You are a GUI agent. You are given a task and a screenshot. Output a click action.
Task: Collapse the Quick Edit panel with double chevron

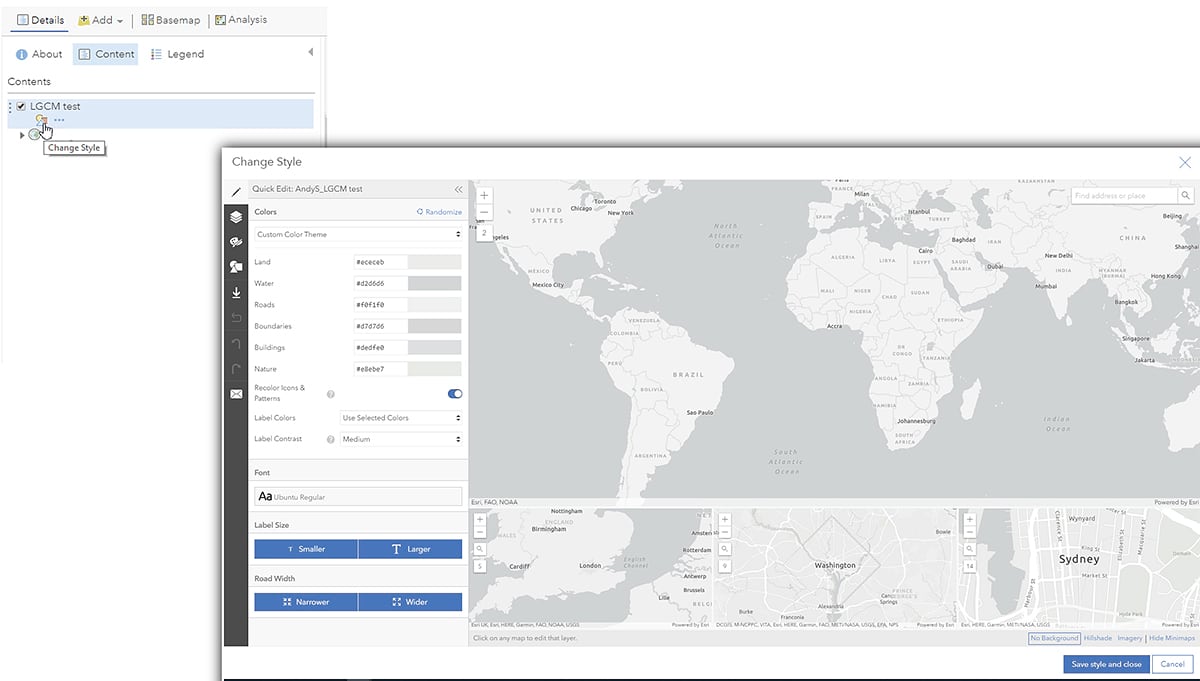click(x=458, y=189)
